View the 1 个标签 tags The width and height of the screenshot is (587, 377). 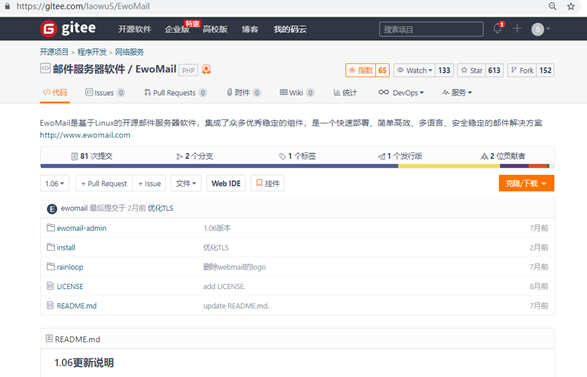pyautogui.click(x=297, y=156)
